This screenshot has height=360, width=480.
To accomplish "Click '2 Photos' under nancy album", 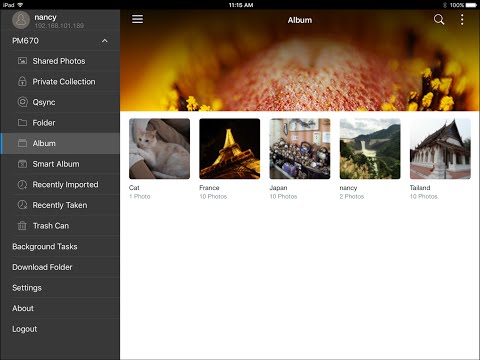I will (352, 197).
